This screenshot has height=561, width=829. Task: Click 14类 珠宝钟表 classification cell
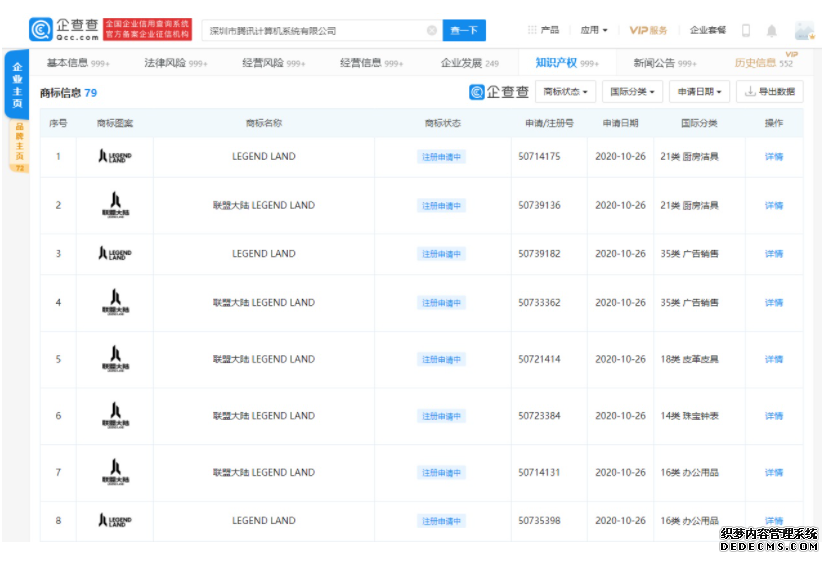point(689,416)
